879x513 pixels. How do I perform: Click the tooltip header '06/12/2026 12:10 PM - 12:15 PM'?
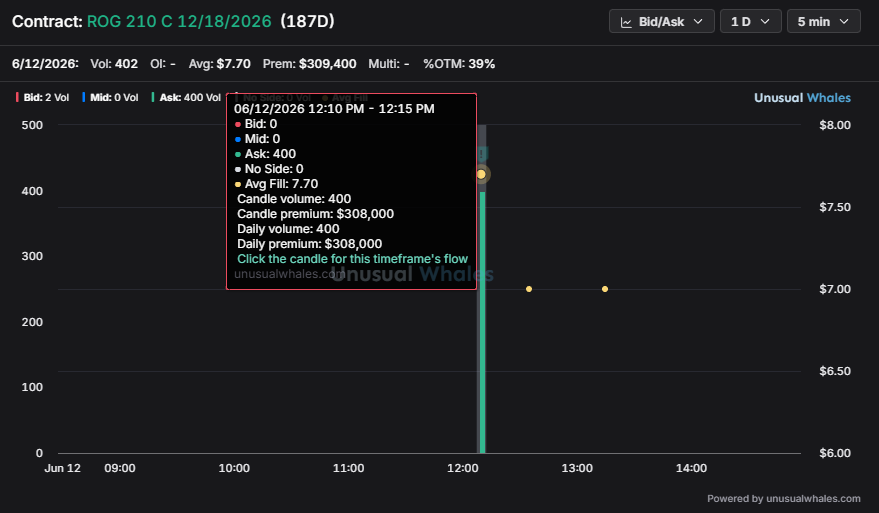click(x=334, y=109)
